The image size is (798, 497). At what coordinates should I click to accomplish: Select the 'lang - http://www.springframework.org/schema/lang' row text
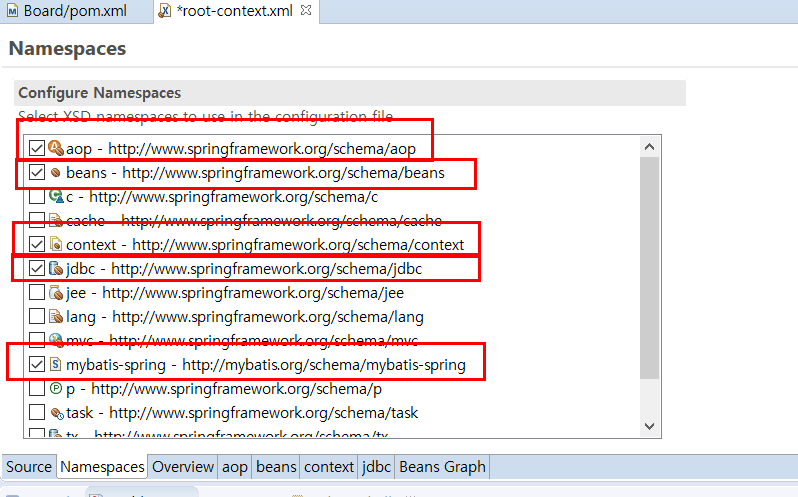(245, 316)
